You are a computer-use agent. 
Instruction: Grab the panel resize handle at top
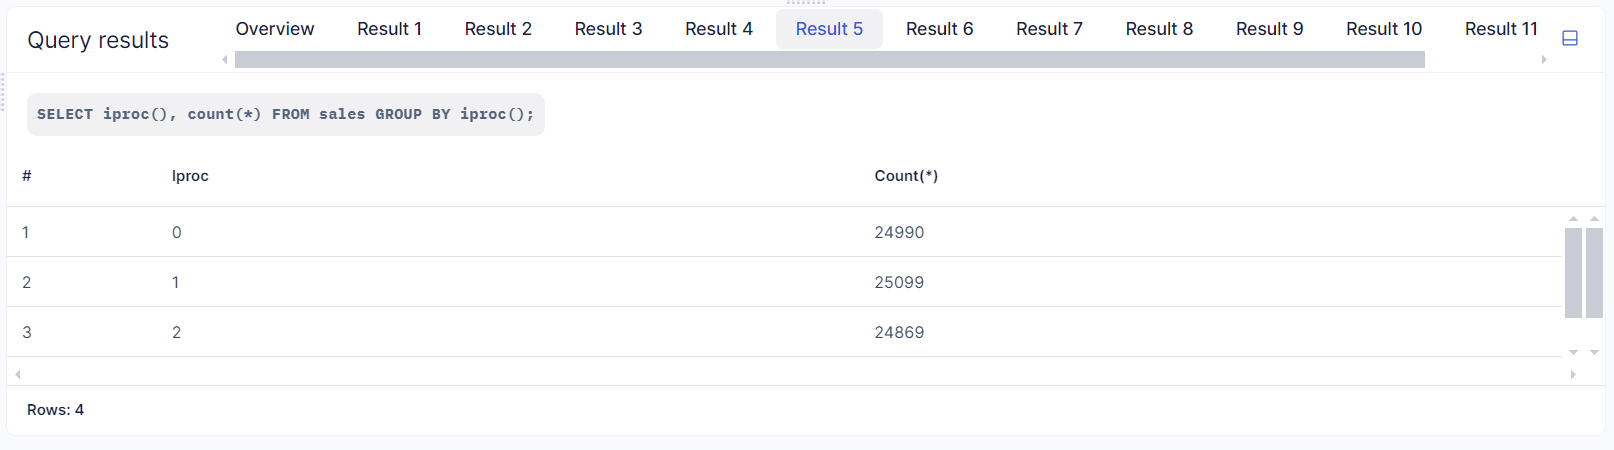coord(806,3)
